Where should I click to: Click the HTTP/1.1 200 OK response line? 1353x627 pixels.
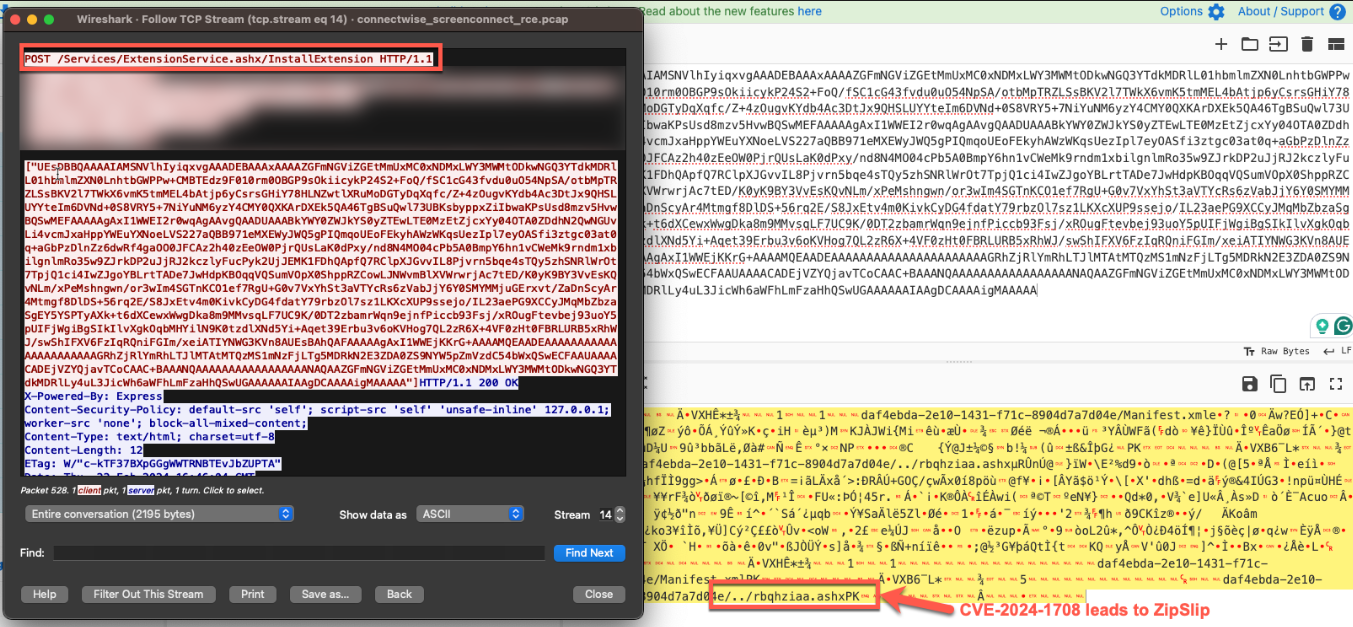[469, 383]
